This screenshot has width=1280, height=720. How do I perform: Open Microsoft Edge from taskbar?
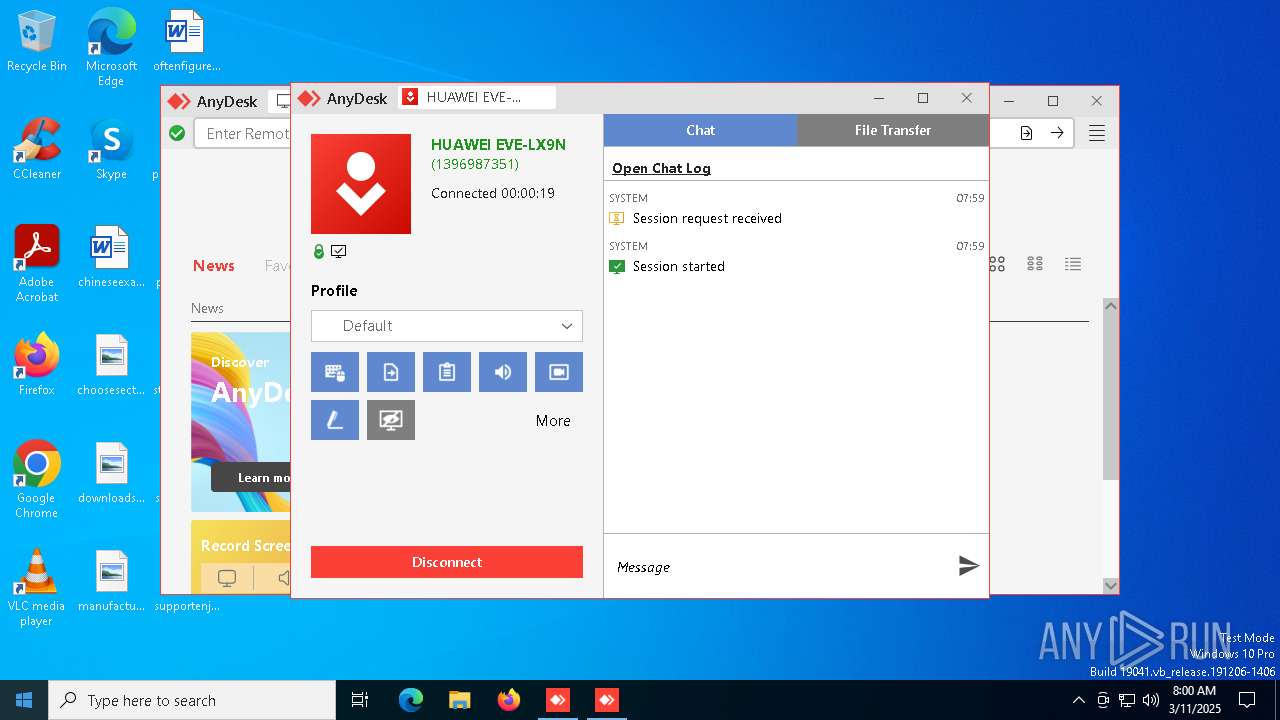411,700
